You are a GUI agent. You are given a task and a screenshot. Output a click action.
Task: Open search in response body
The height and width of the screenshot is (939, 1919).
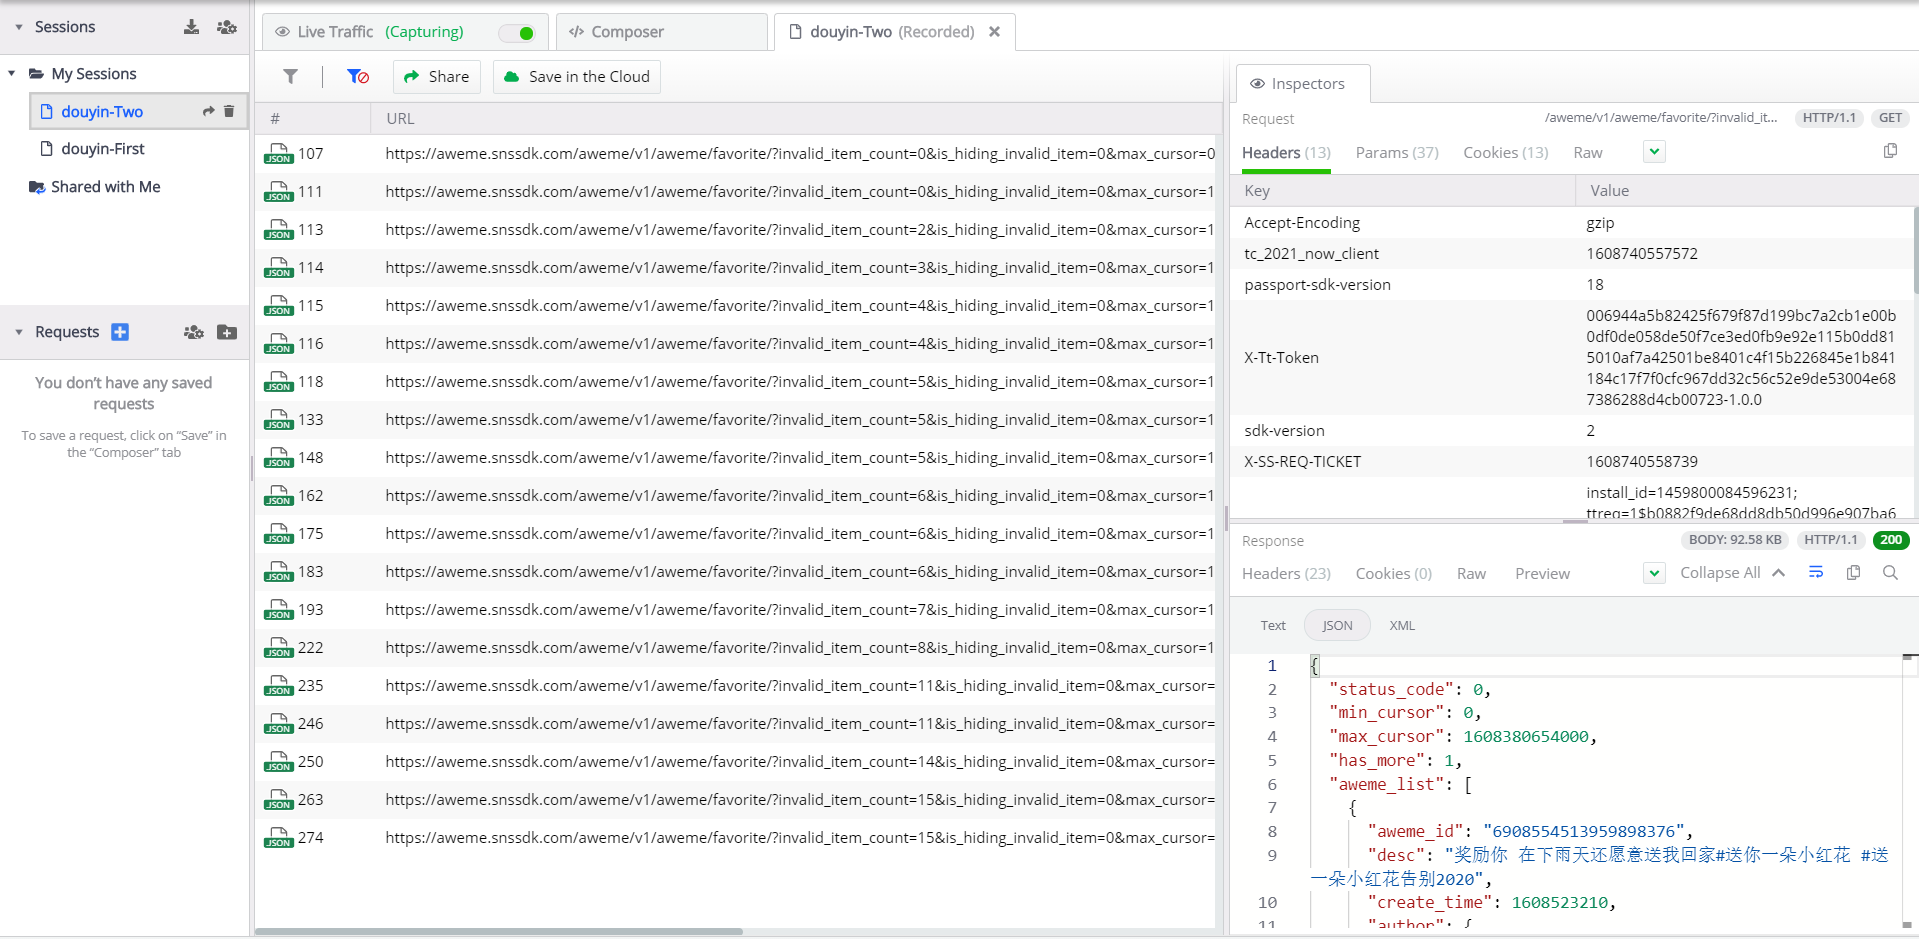1890,572
